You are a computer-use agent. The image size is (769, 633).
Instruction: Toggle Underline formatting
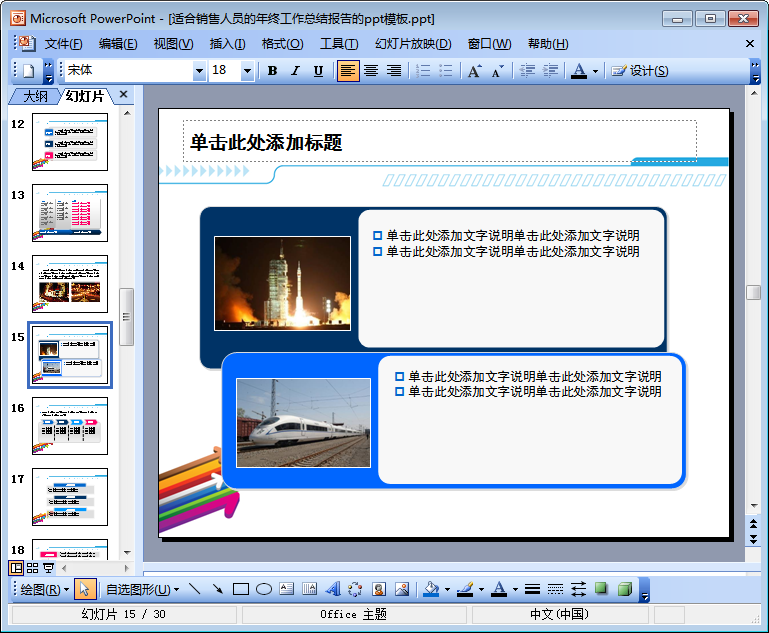pos(318,71)
